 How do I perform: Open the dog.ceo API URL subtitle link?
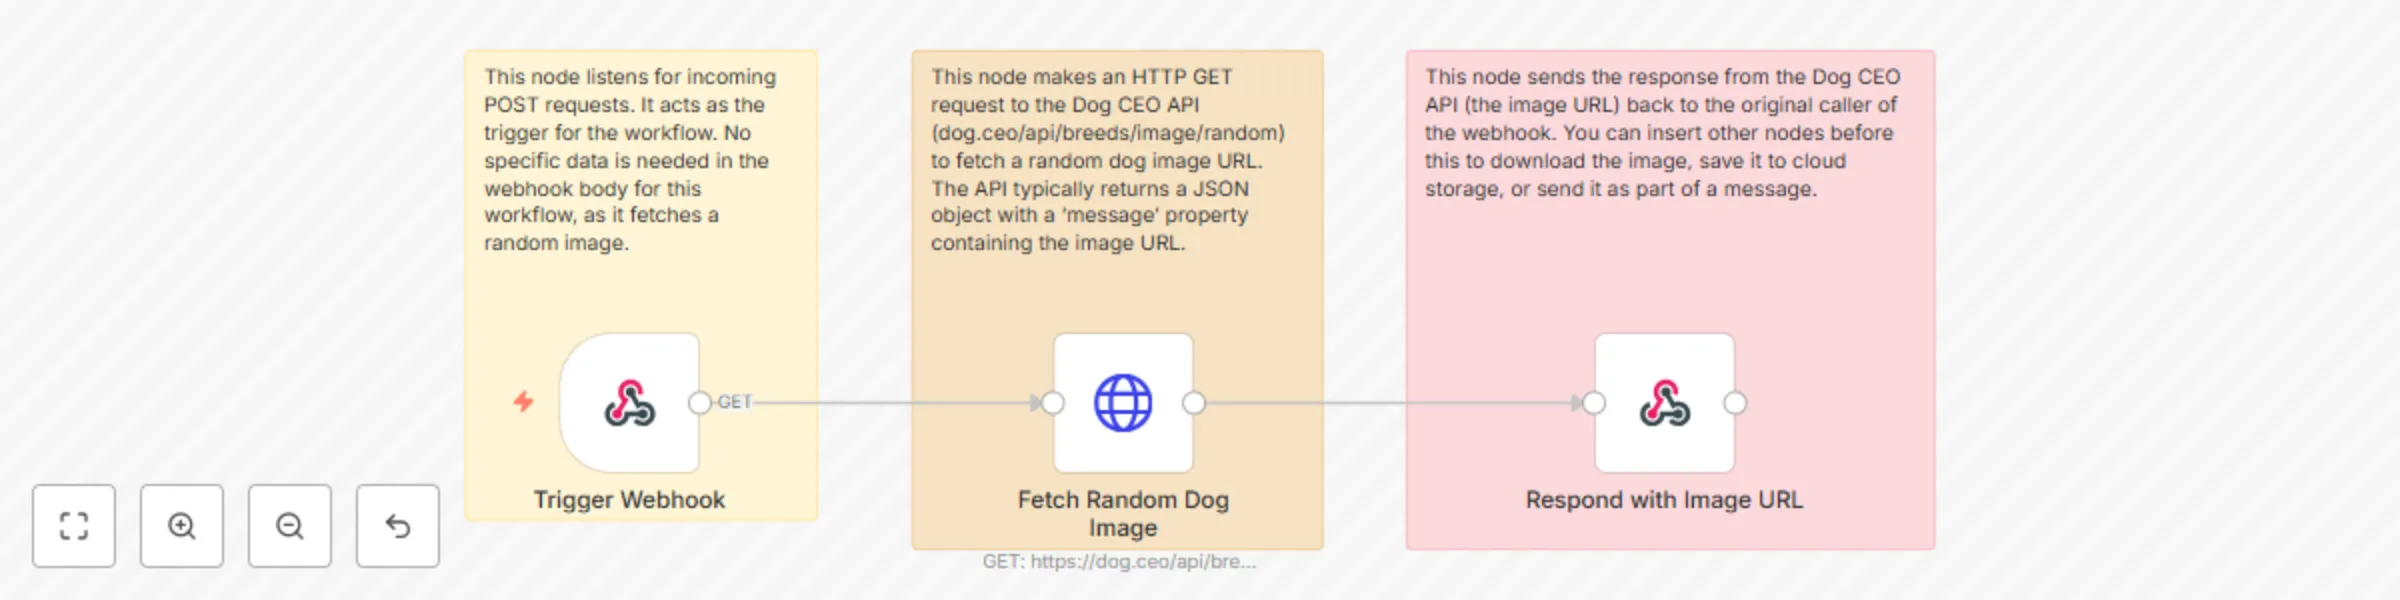point(1120,562)
